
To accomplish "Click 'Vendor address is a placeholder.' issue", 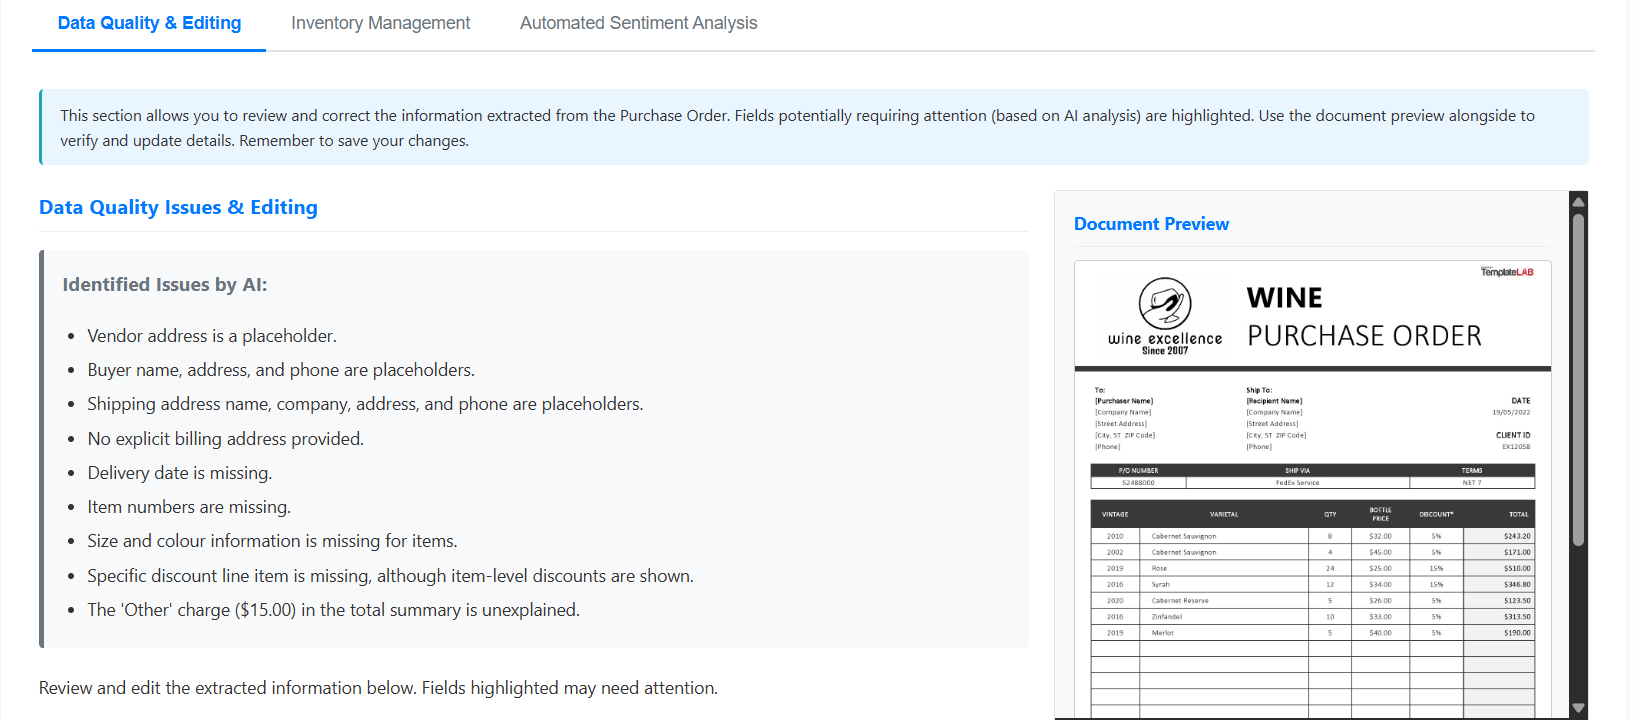I will tap(212, 336).
